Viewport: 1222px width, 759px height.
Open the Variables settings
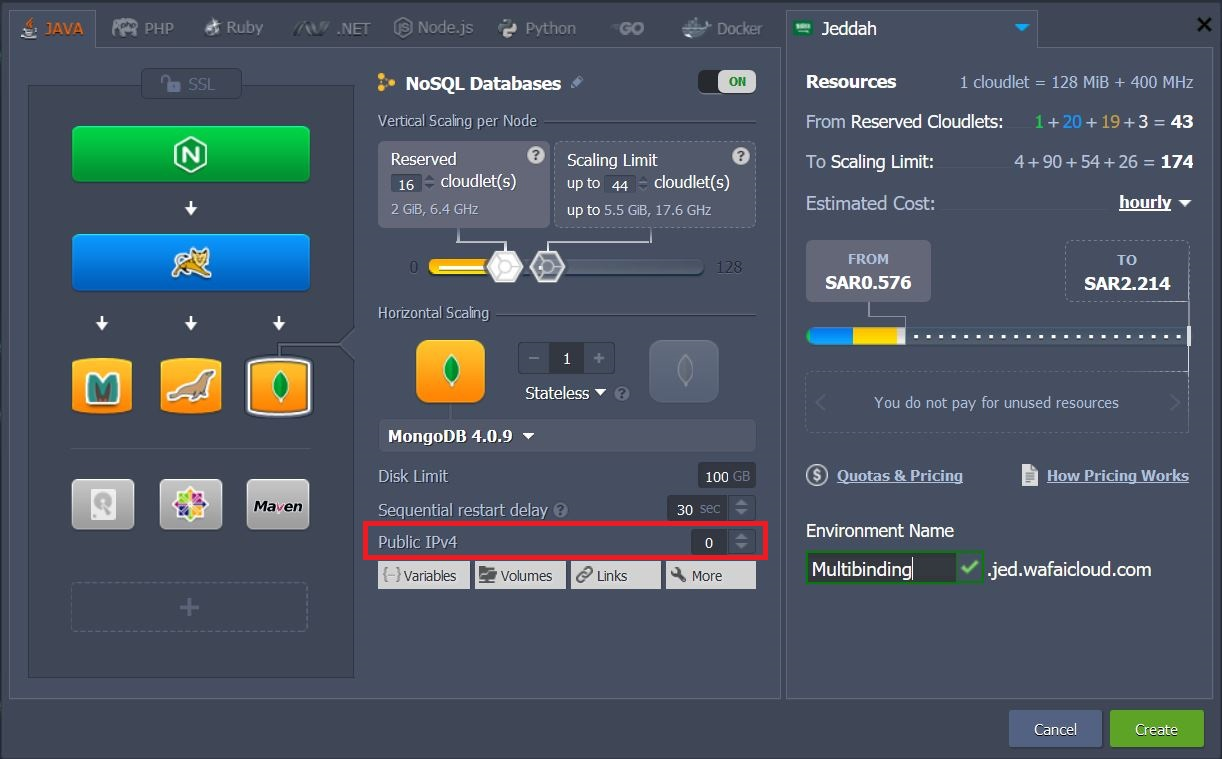pos(424,575)
